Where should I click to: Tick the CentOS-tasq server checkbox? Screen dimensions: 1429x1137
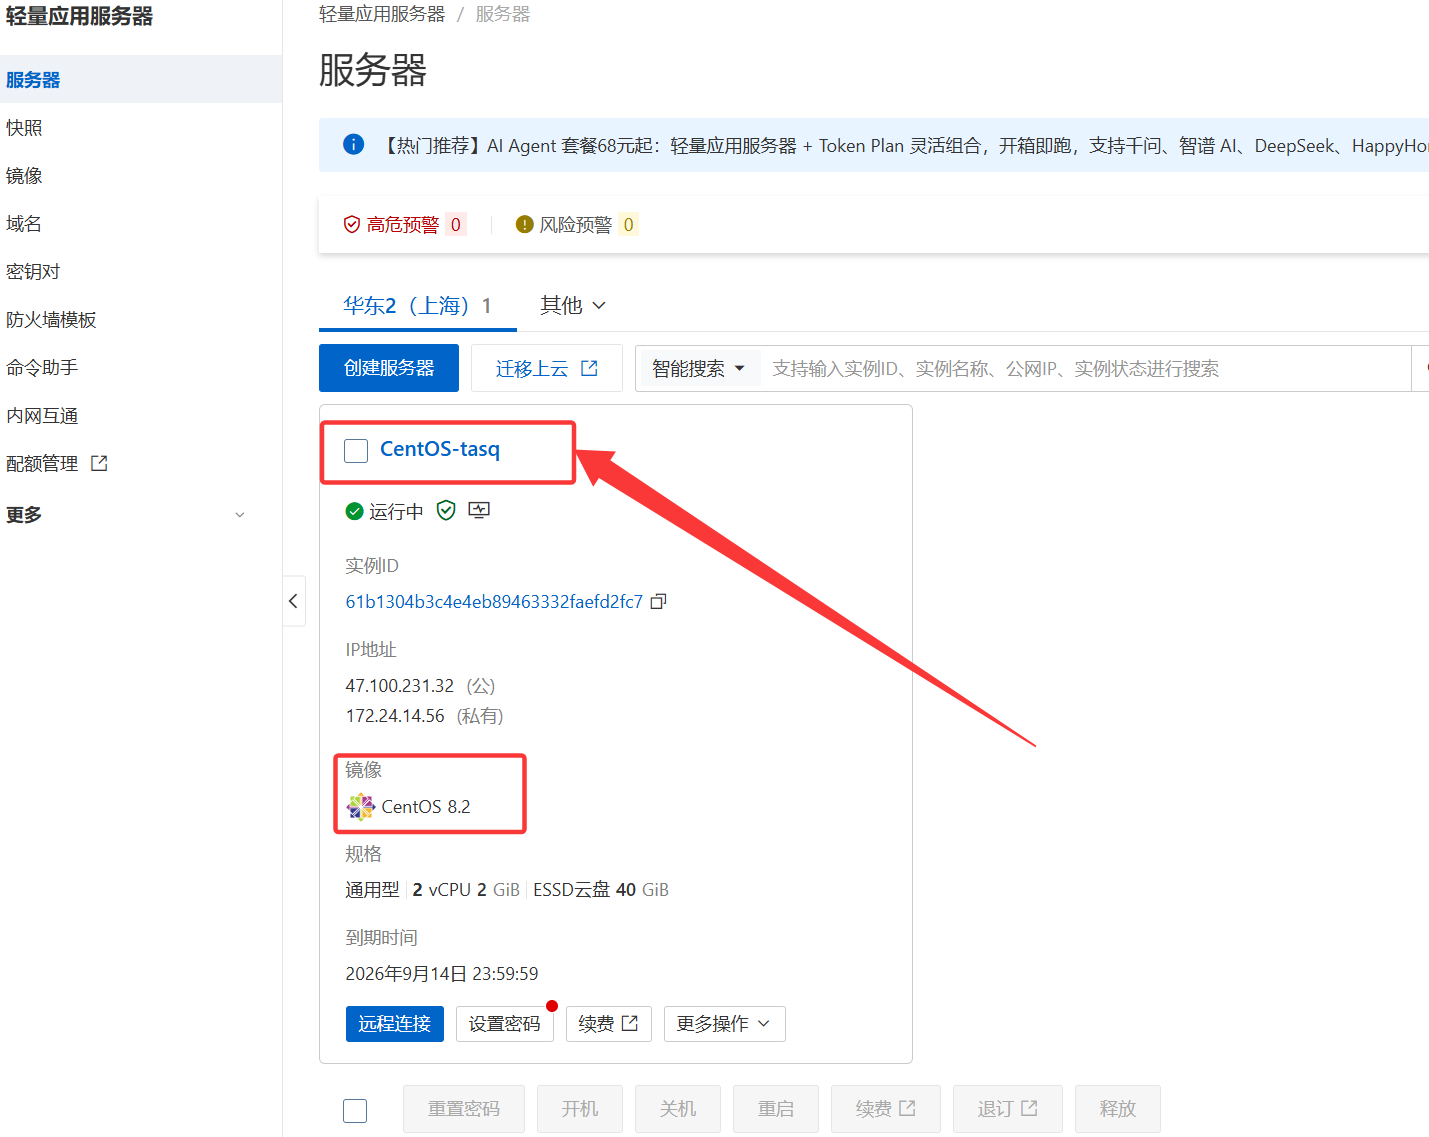[356, 451]
